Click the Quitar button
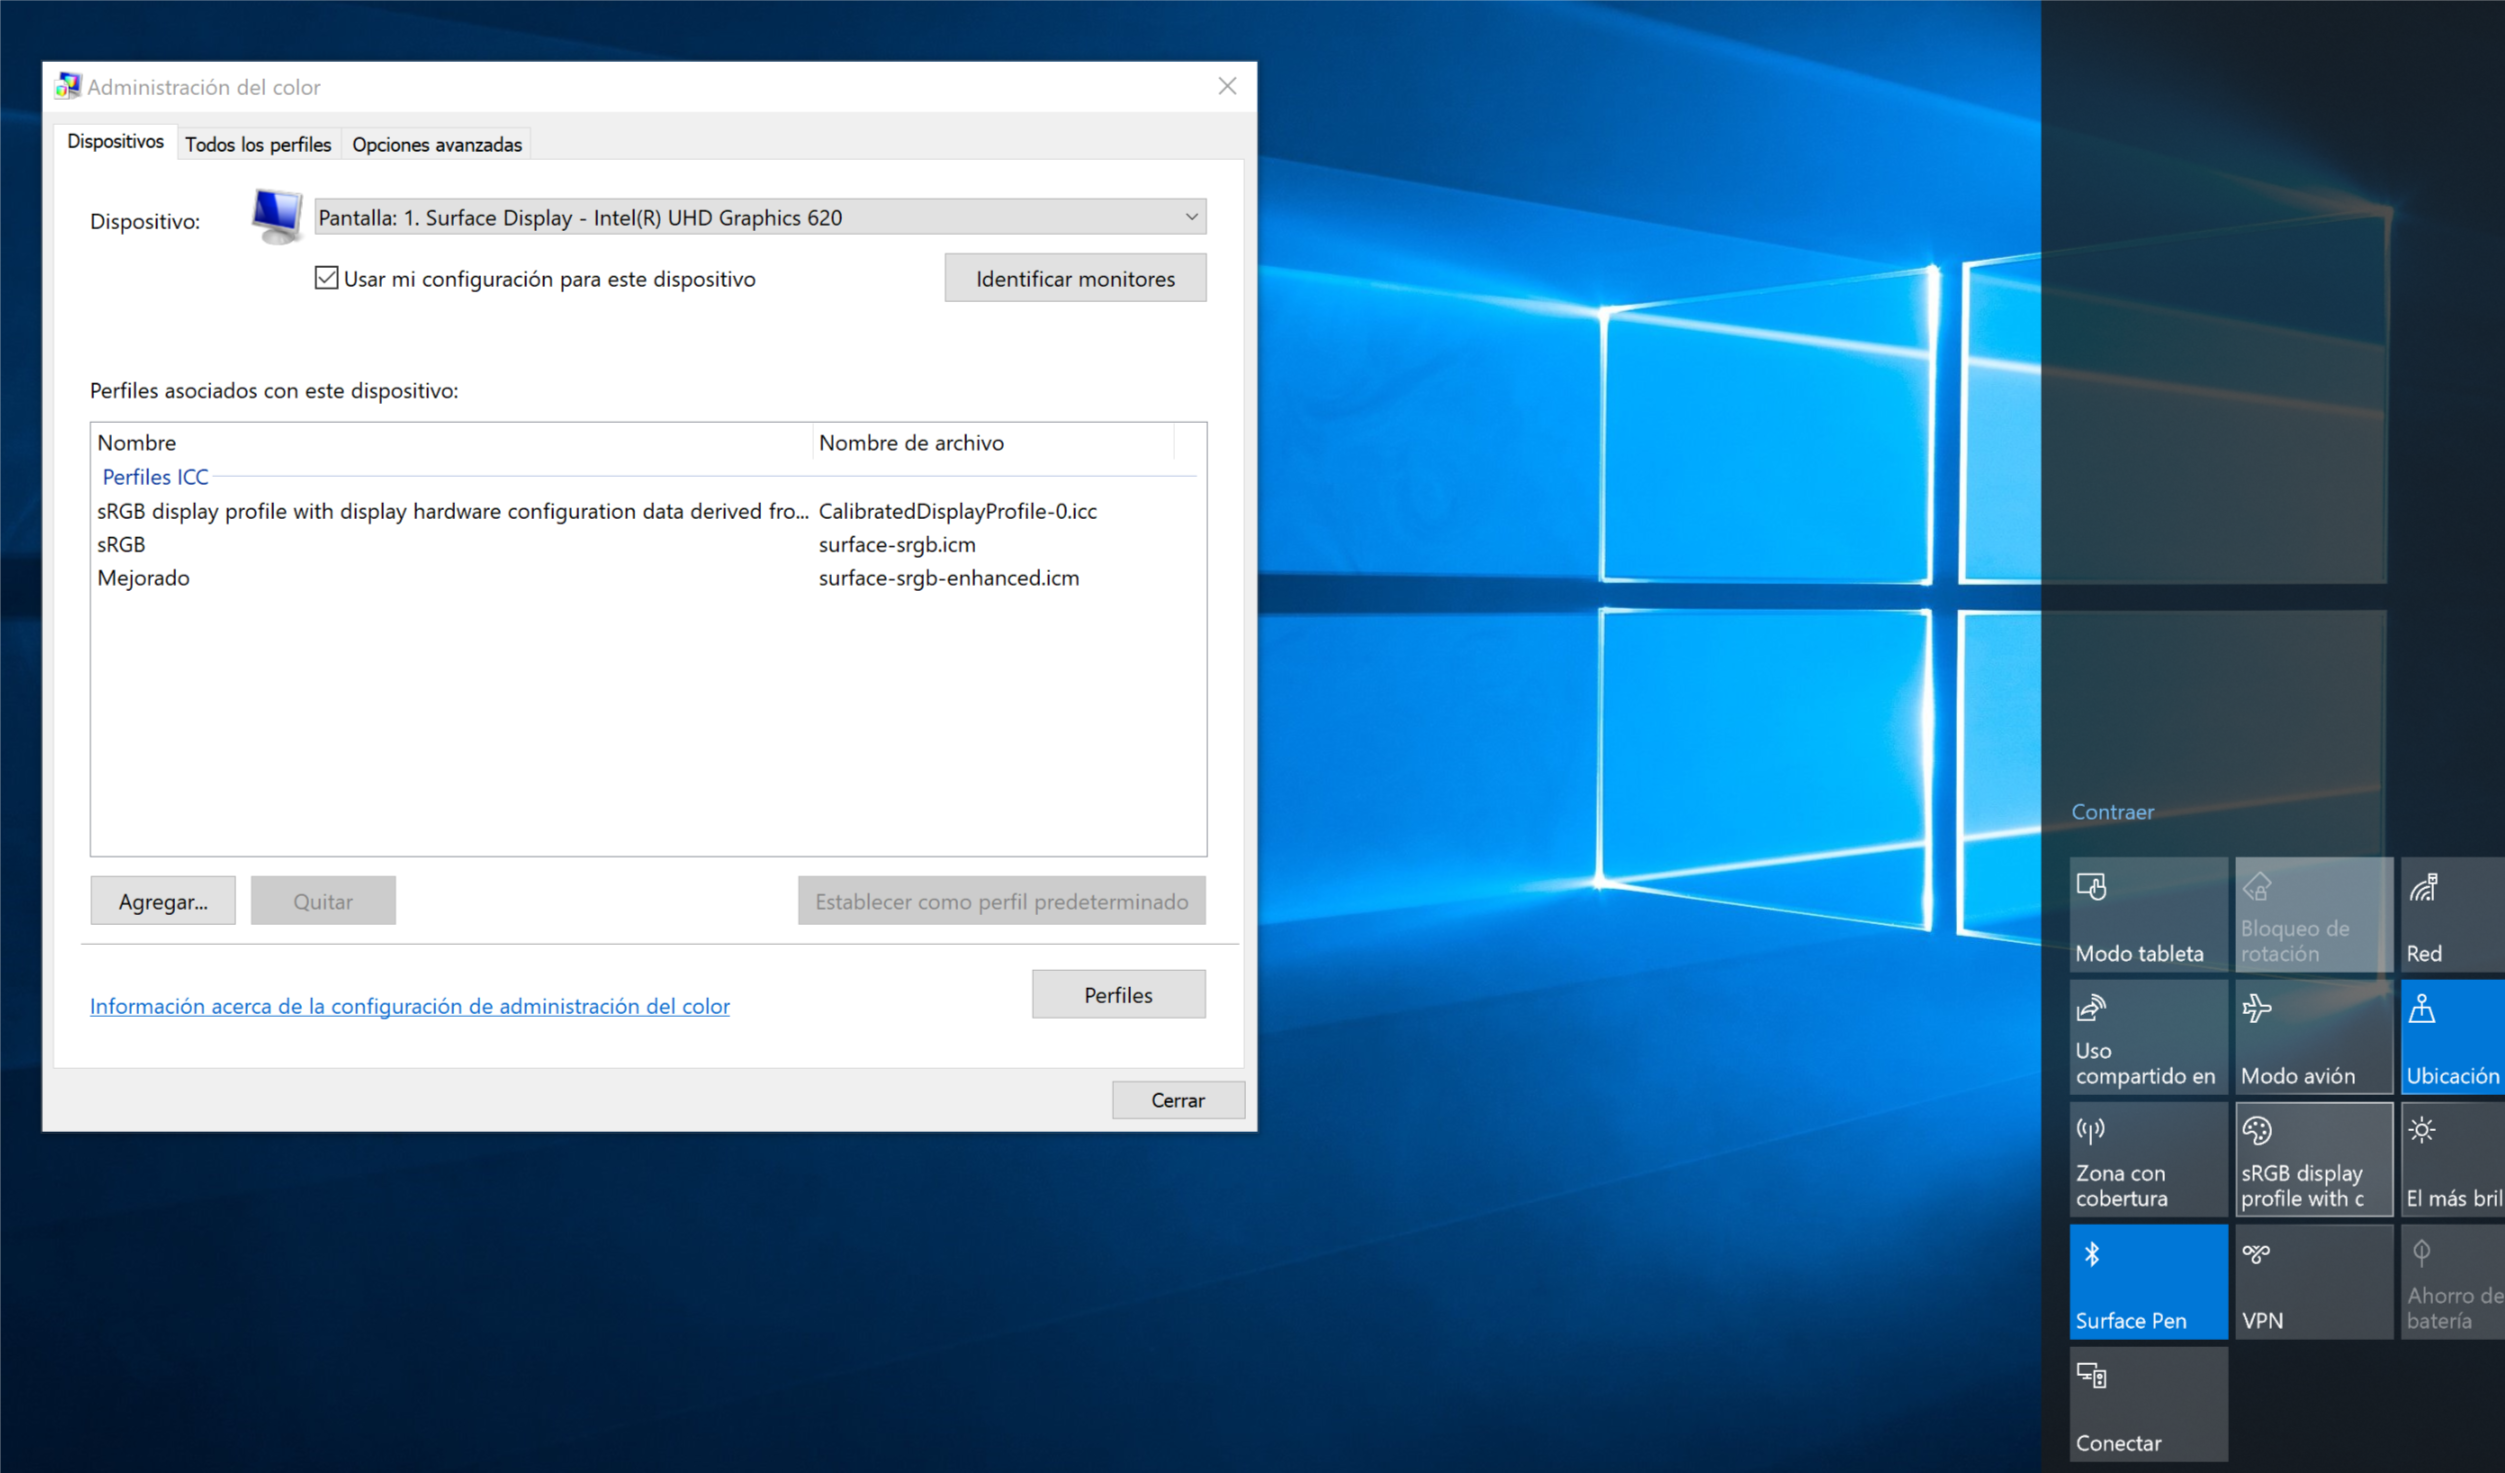 323,901
